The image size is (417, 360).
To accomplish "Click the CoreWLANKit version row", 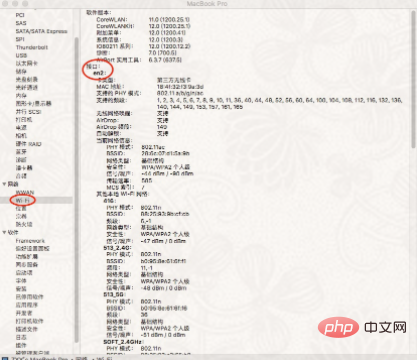I will pyautogui.click(x=143, y=26).
